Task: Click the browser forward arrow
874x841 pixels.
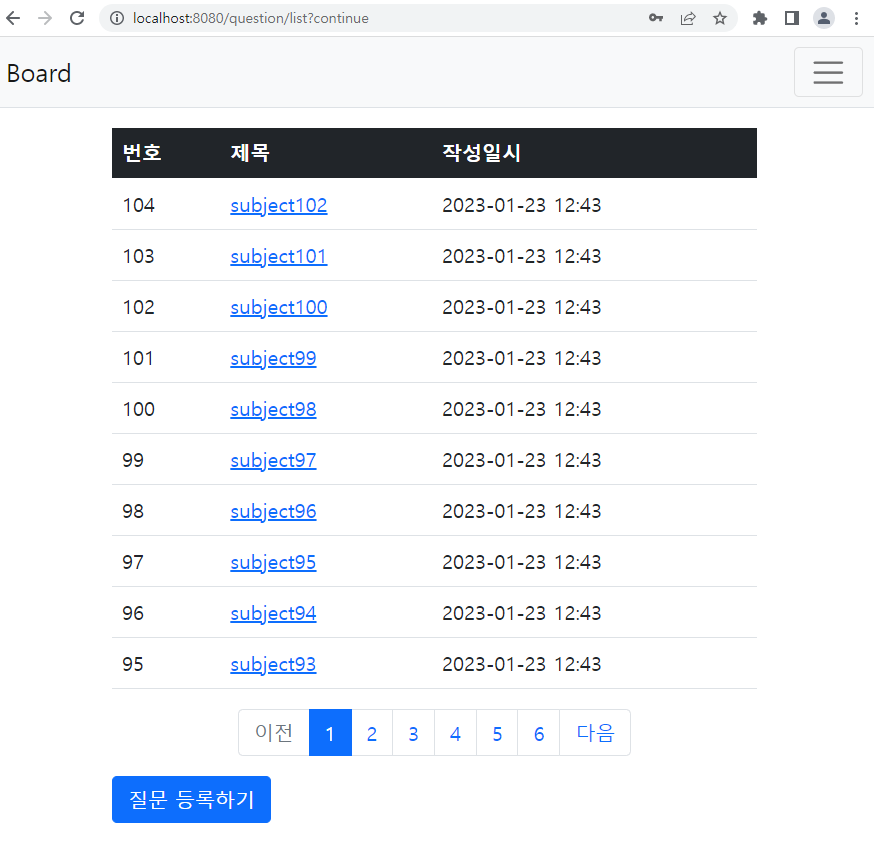Action: pos(45,18)
